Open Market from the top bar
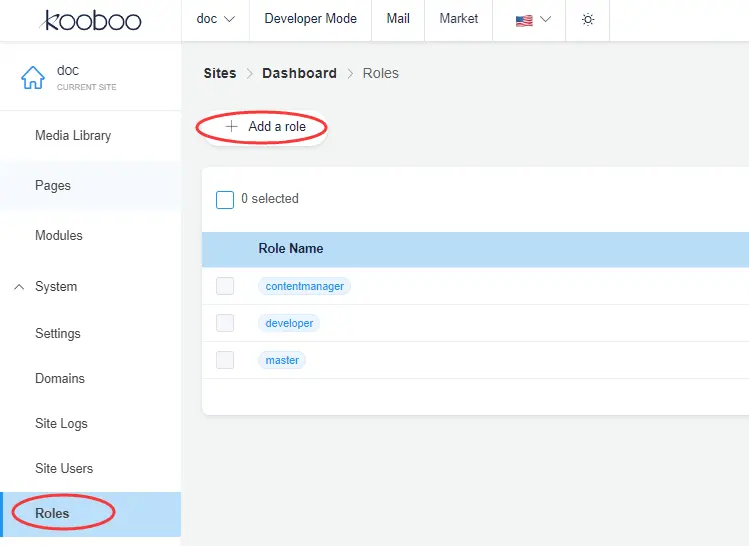The height and width of the screenshot is (546, 749). click(458, 19)
